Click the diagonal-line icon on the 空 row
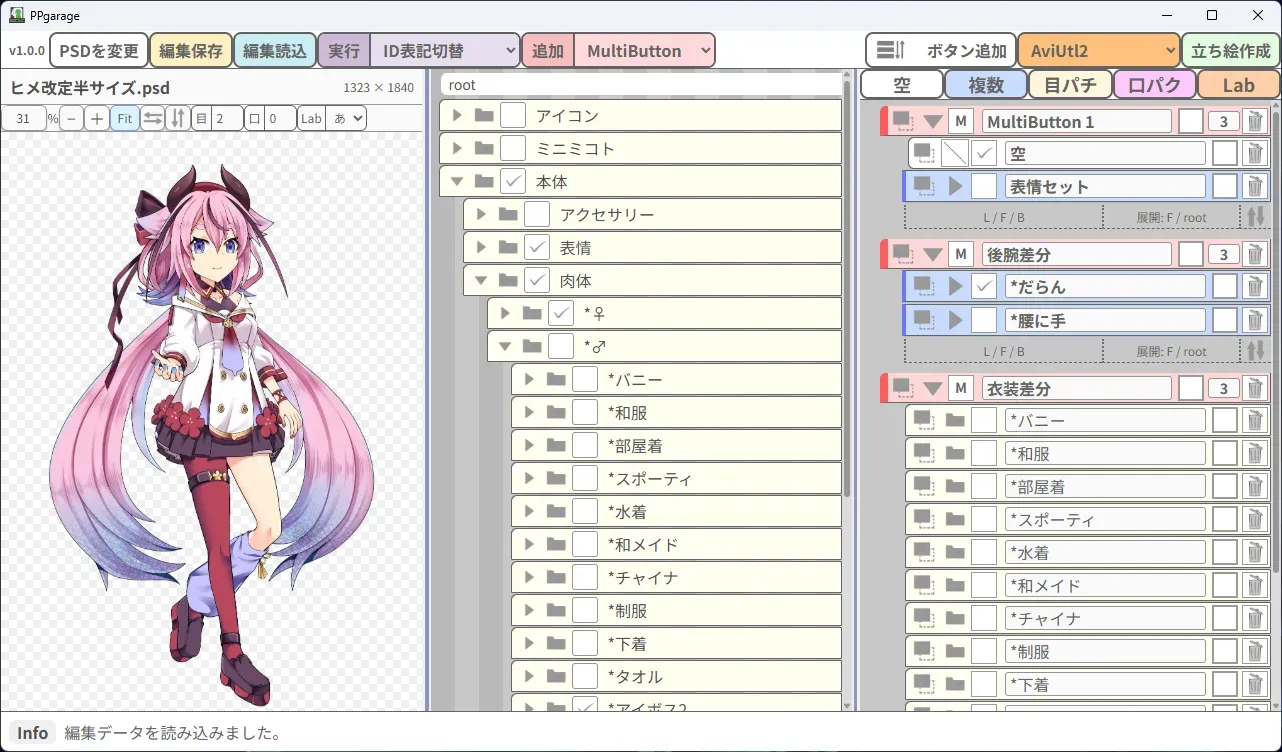Image resolution: width=1282 pixels, height=752 pixels. coord(954,154)
